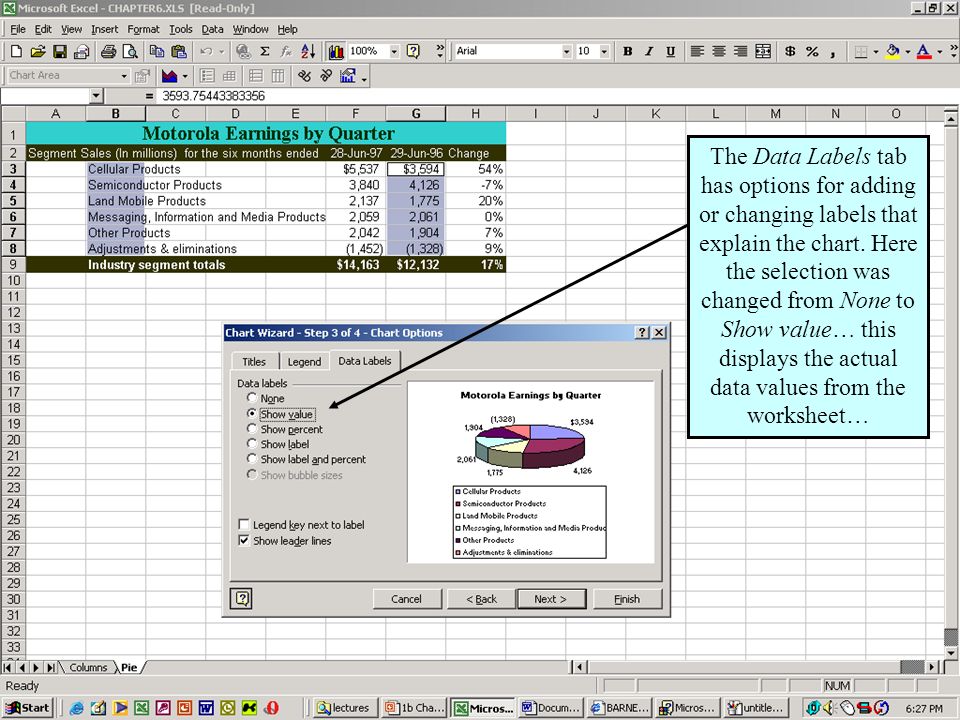Select the Show label radio button

[252, 444]
